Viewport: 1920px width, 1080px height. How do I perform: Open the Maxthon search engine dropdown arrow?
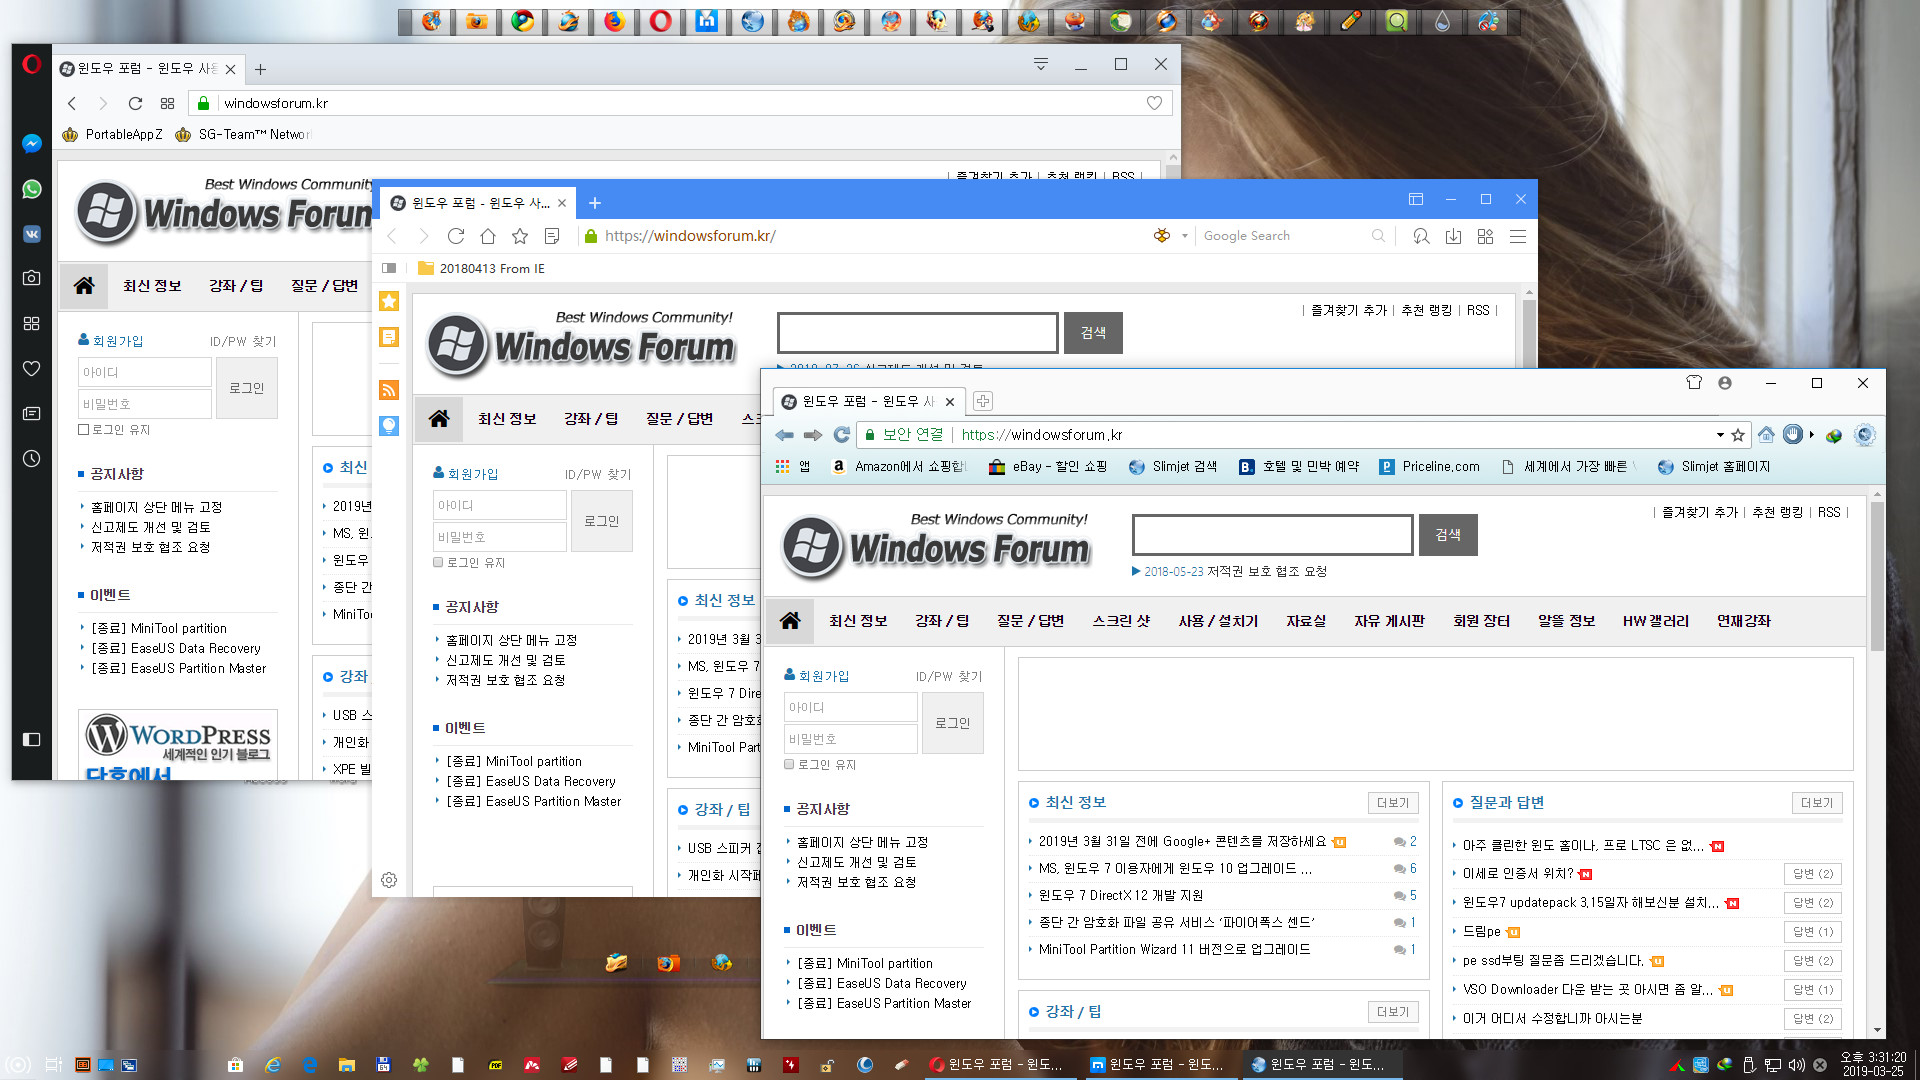(x=1185, y=236)
